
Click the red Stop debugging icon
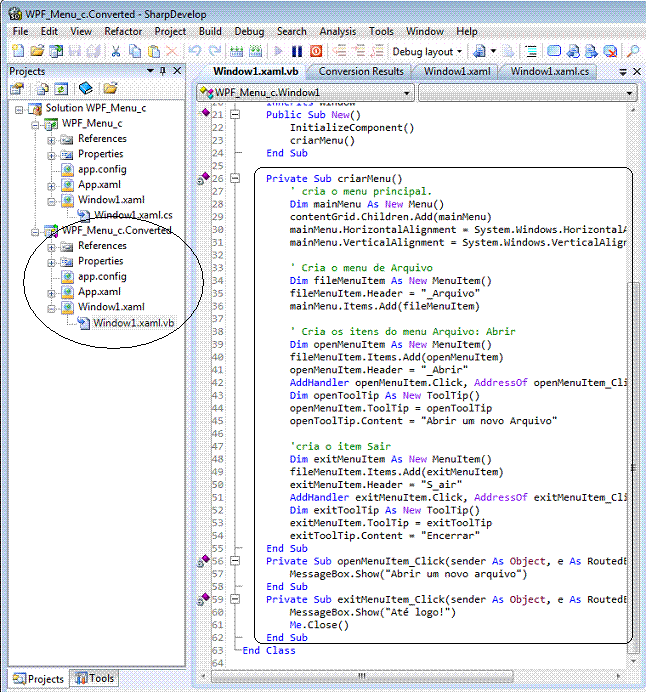point(316,51)
